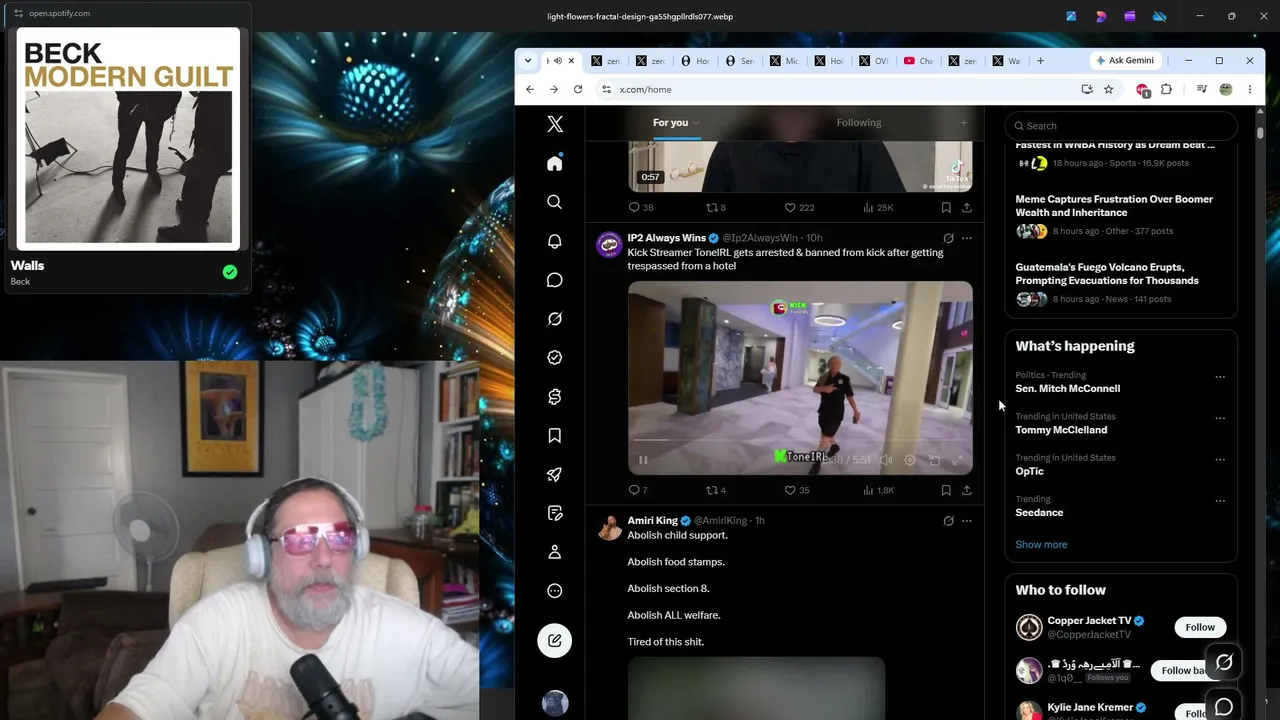Open options for OpTic trend
The image size is (1280, 720).
click(1220, 460)
